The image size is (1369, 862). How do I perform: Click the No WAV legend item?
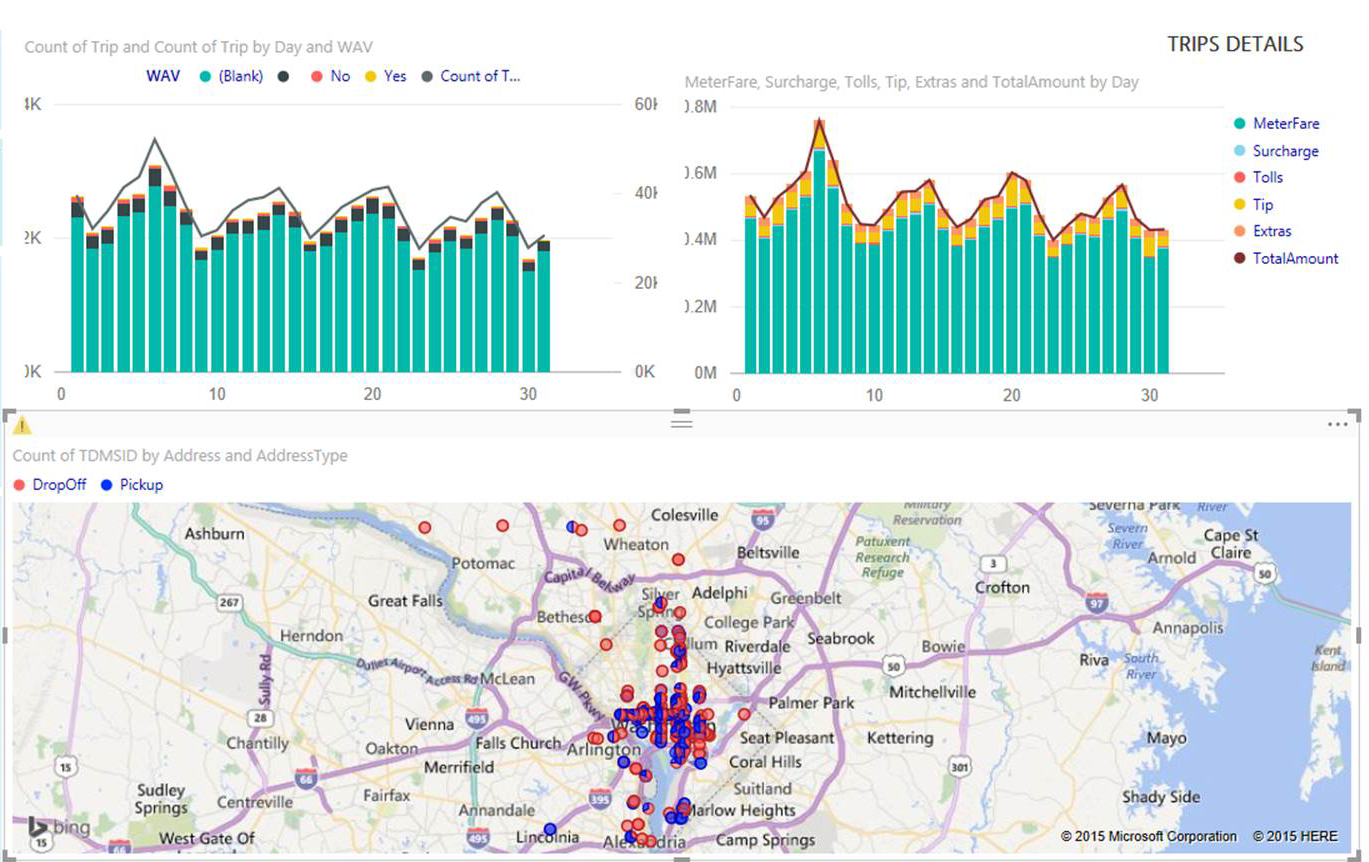coord(330,76)
